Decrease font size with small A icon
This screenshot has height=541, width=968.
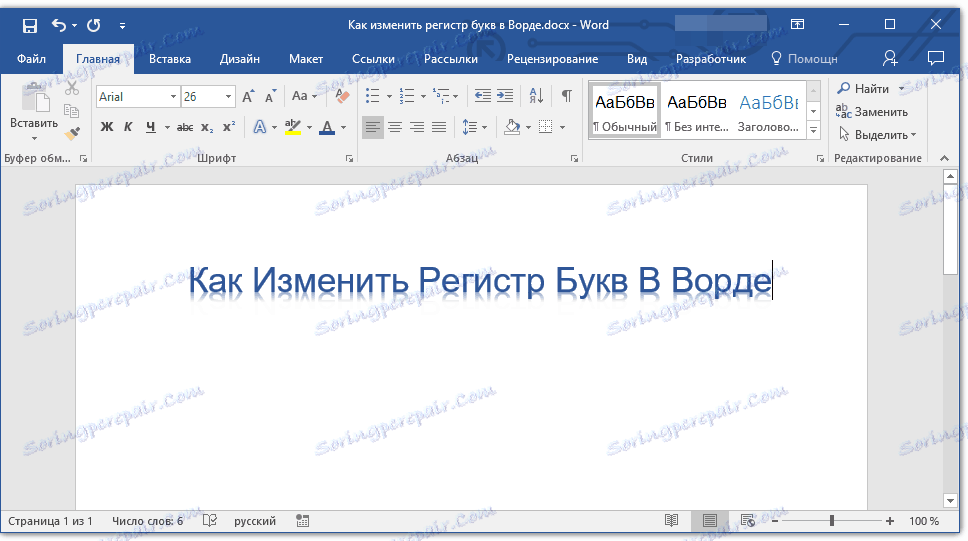(x=270, y=96)
